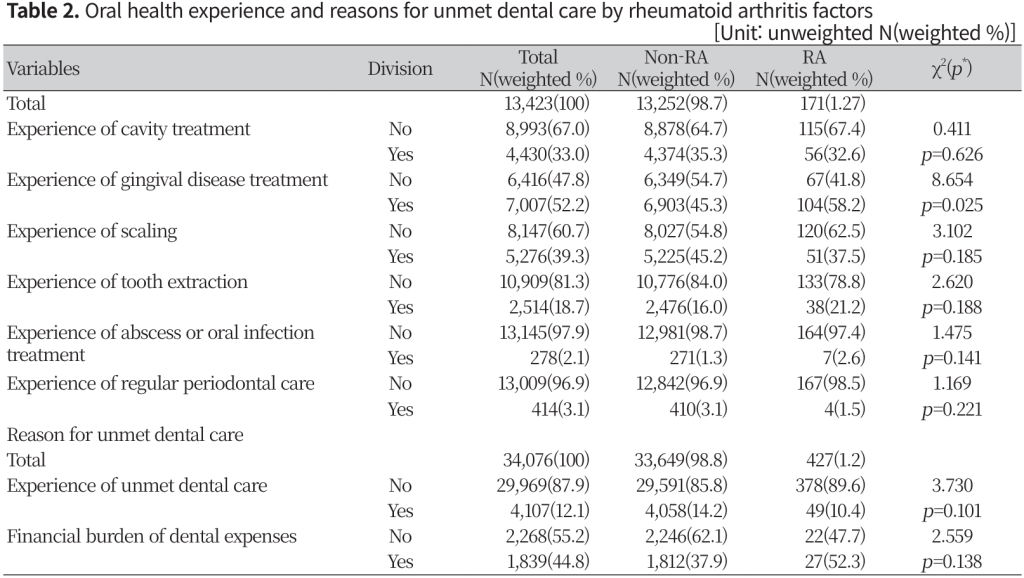Click the "Financial burden of dental expenses" label

coord(151,537)
